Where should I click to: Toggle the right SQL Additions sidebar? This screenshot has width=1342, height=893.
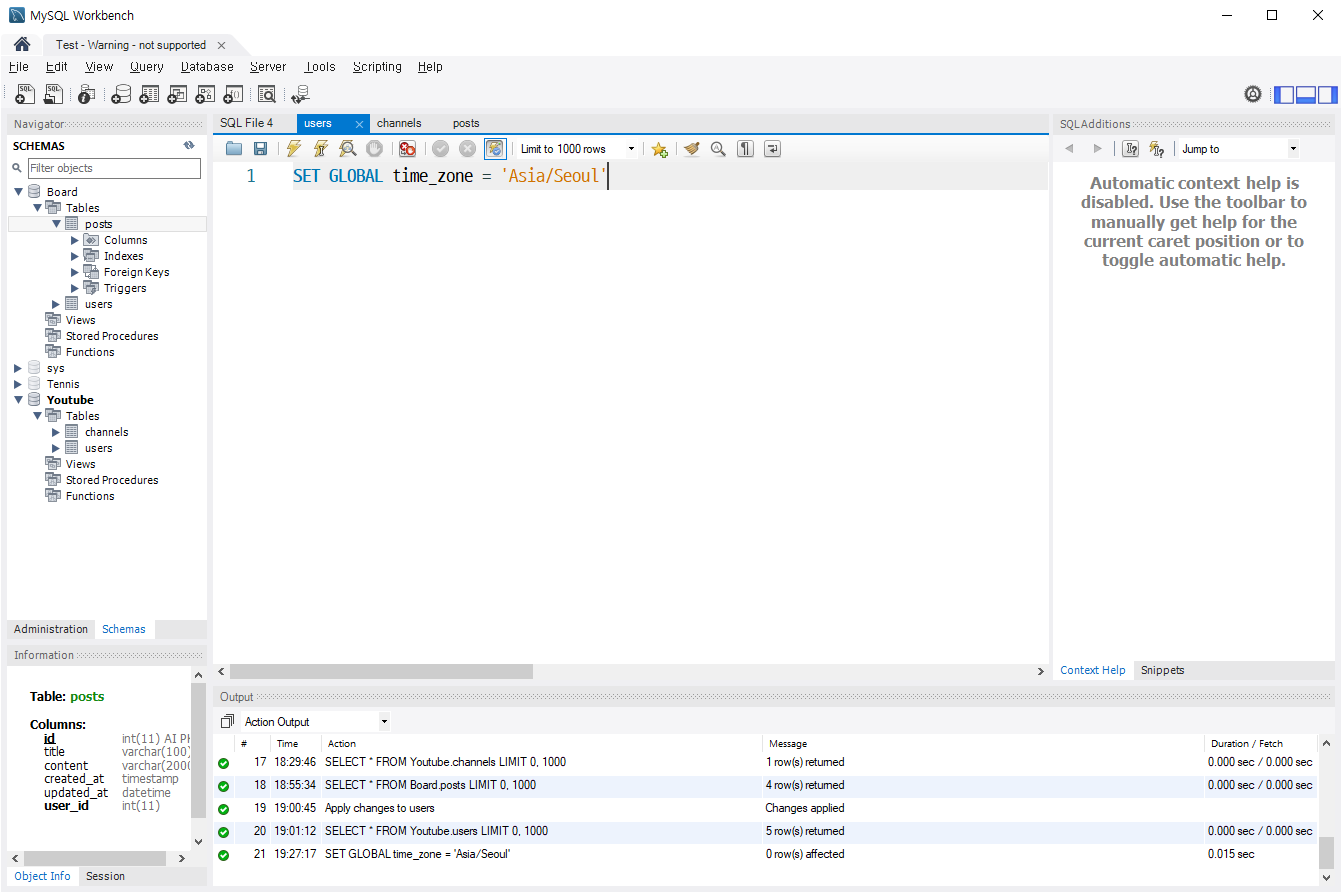(1327, 95)
